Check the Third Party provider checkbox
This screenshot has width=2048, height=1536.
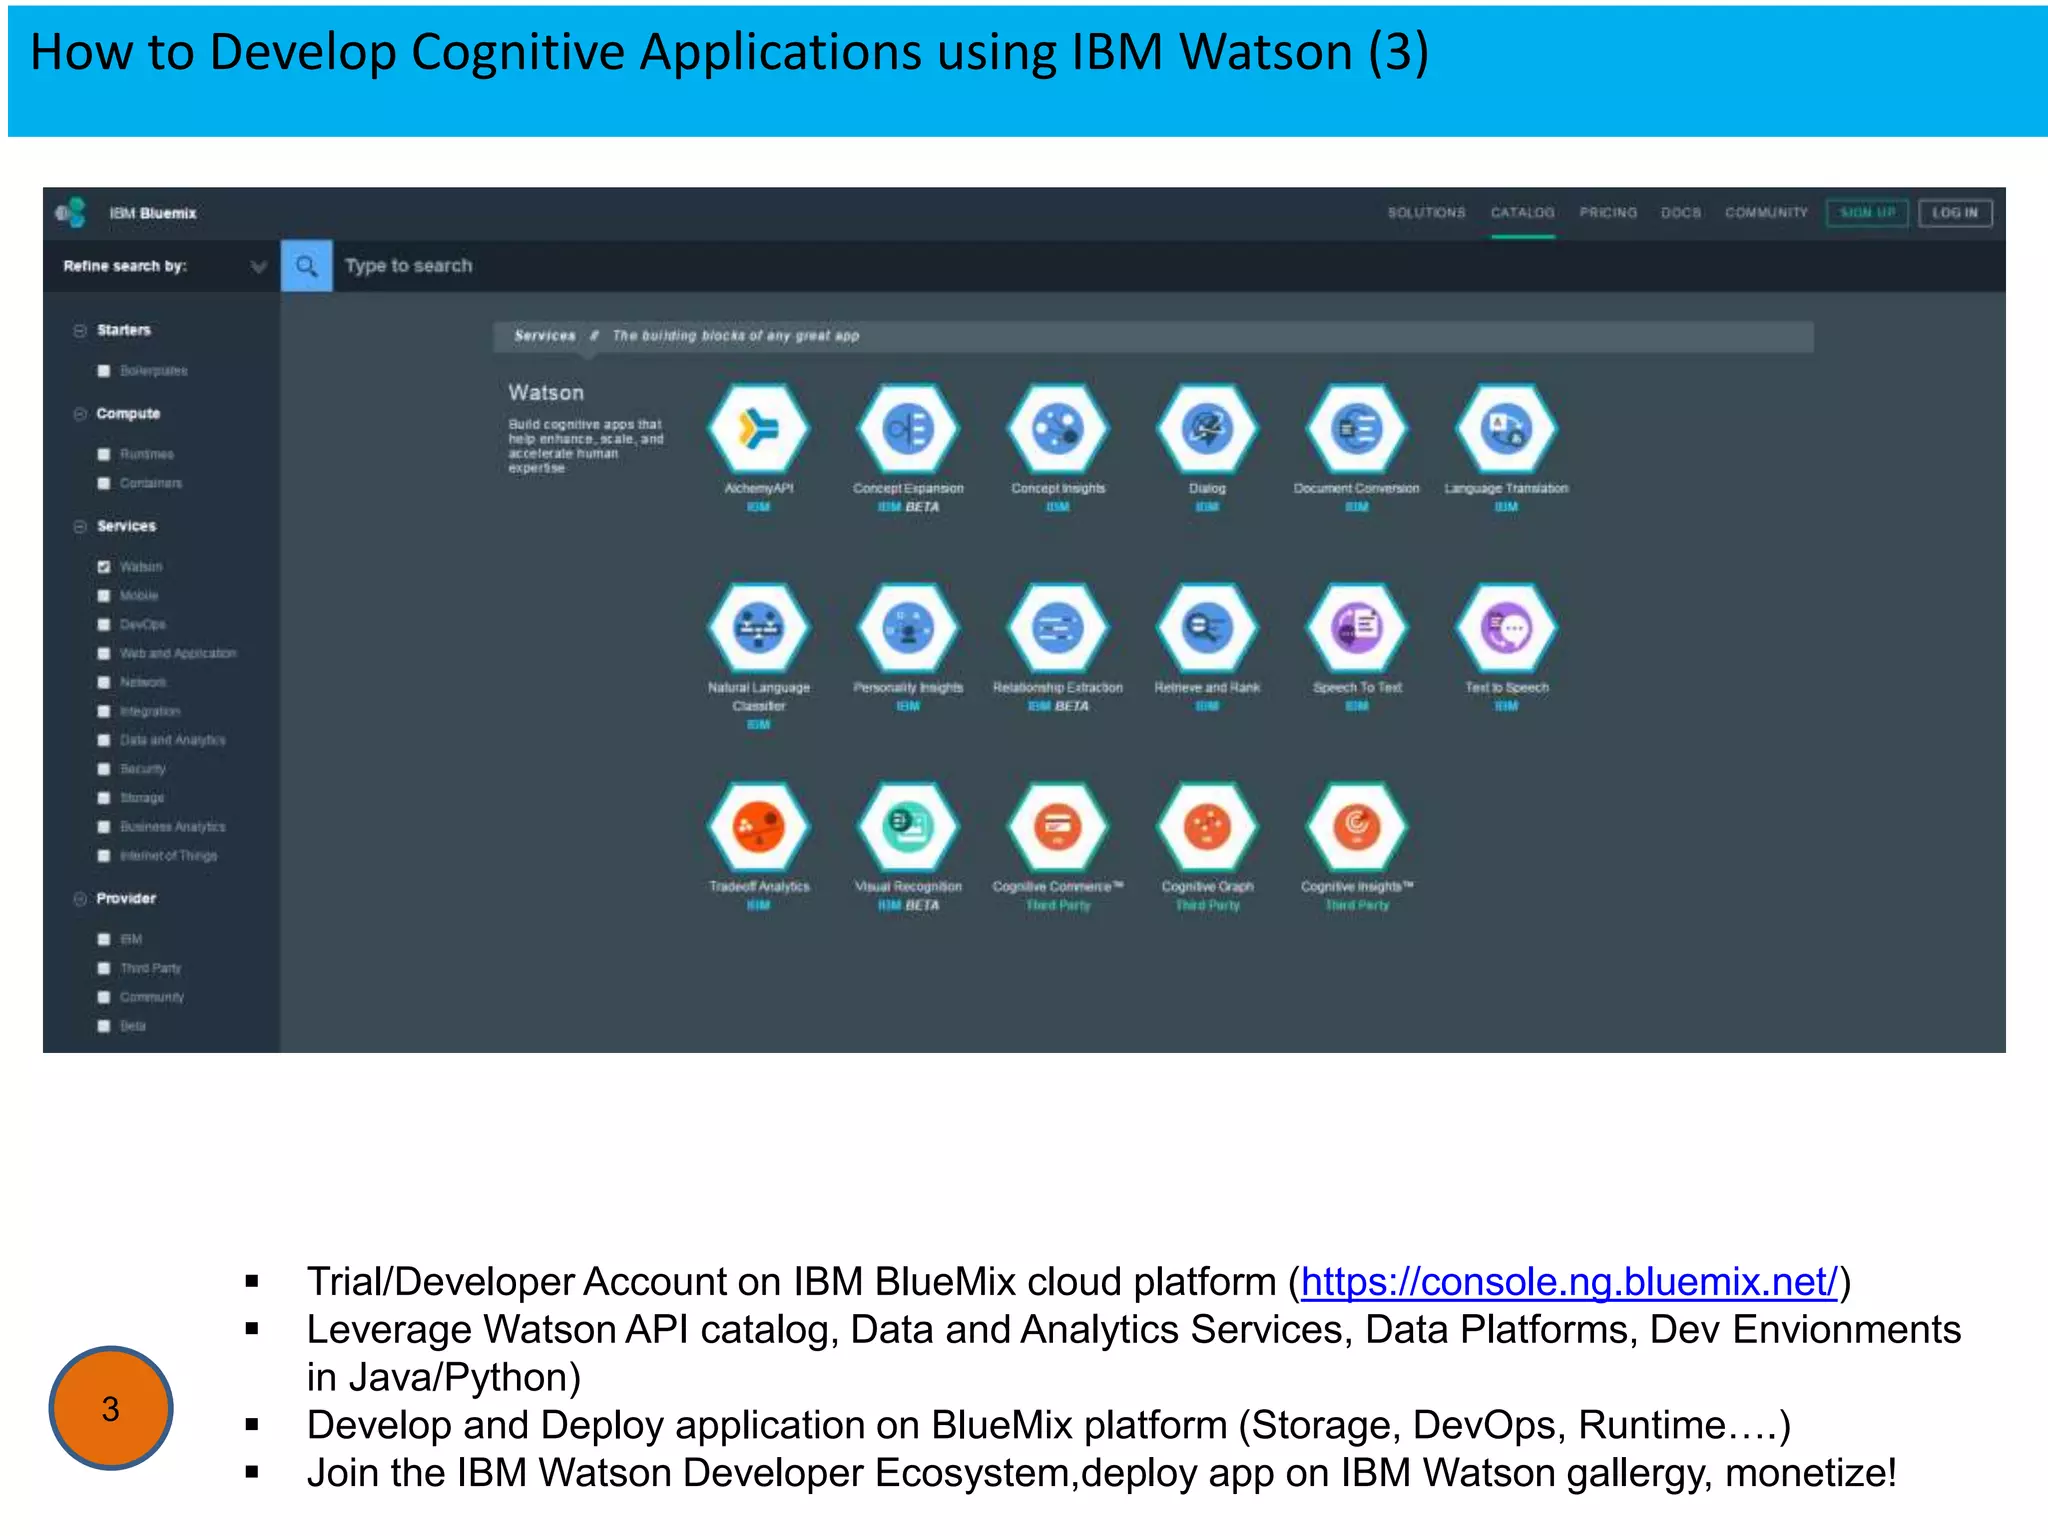(104, 968)
